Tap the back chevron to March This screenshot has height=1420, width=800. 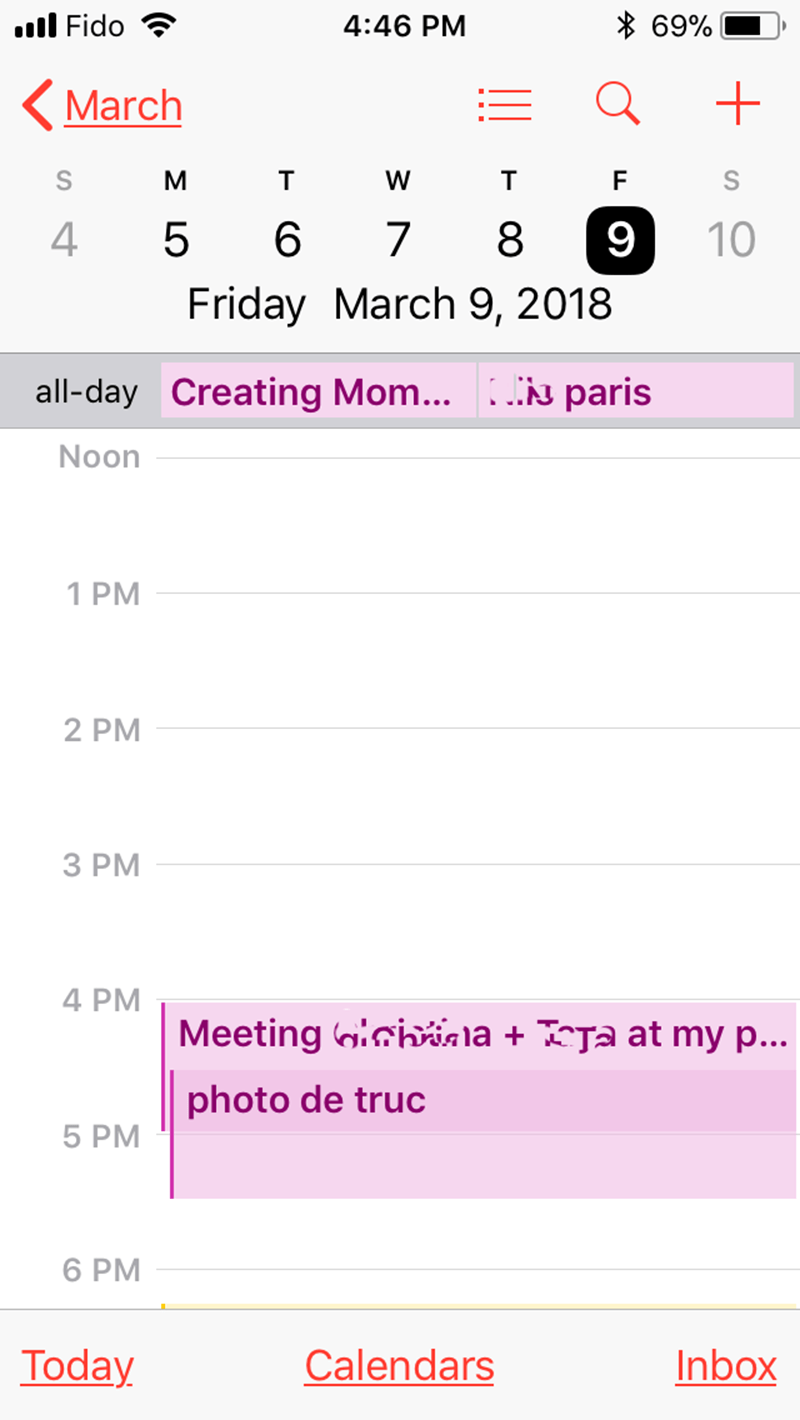40,105
